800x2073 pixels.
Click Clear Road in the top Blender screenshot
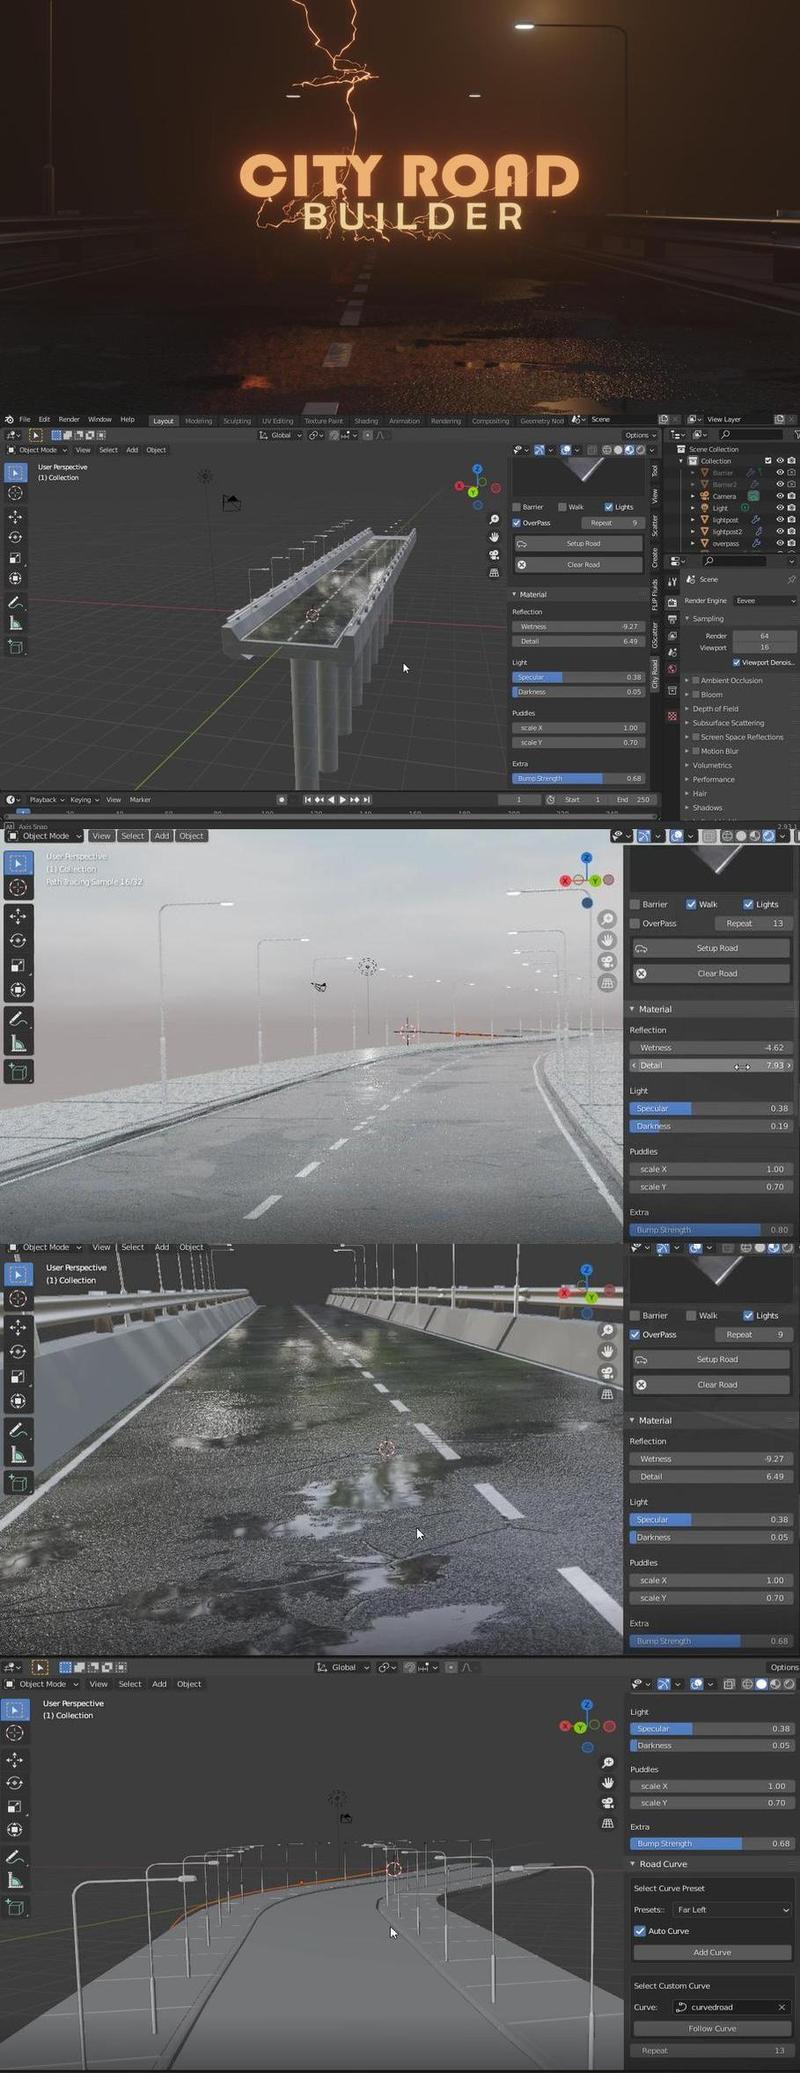click(579, 565)
